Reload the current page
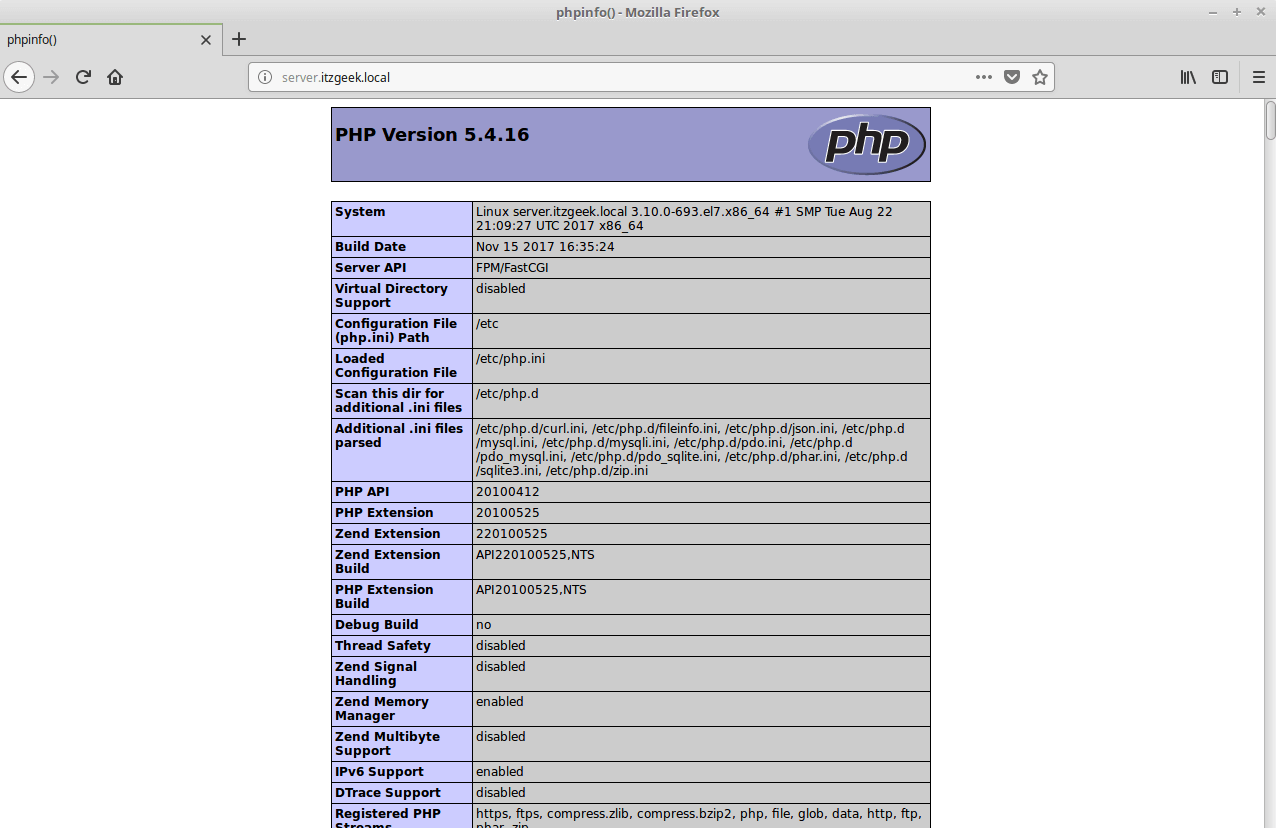The width and height of the screenshot is (1276, 828). (x=84, y=77)
